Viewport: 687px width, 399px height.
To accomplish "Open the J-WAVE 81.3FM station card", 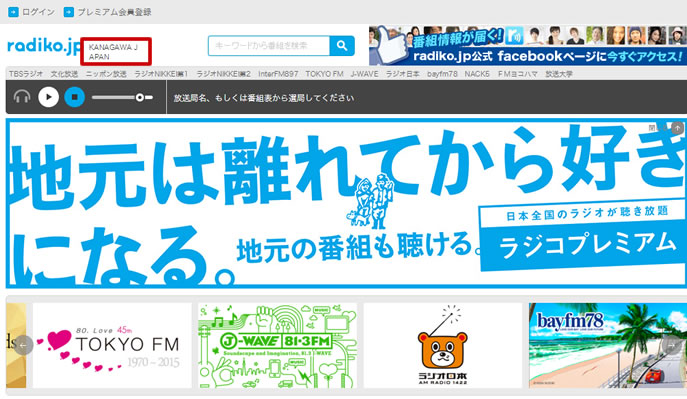I will tap(277, 345).
